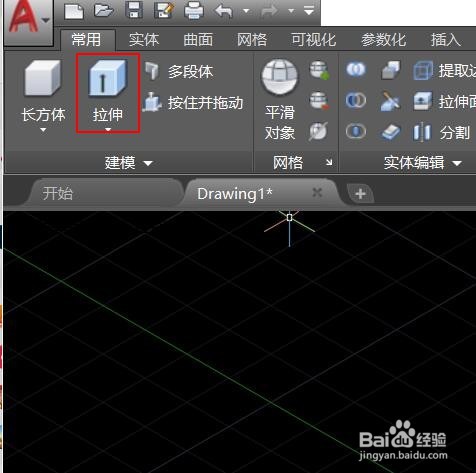Click the 平滑对象 smooth object tool
Screen dimensions: 476x473
point(280,100)
